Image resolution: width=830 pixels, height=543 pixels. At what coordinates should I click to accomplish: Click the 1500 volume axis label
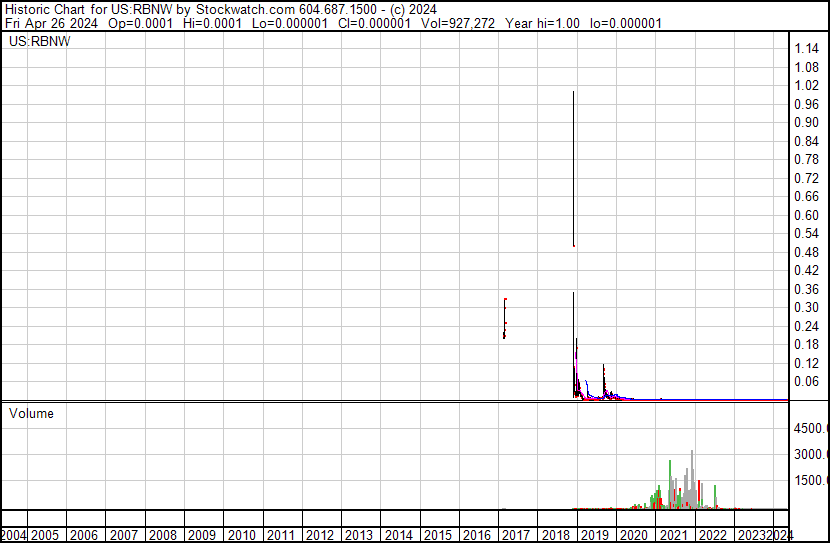click(811, 481)
